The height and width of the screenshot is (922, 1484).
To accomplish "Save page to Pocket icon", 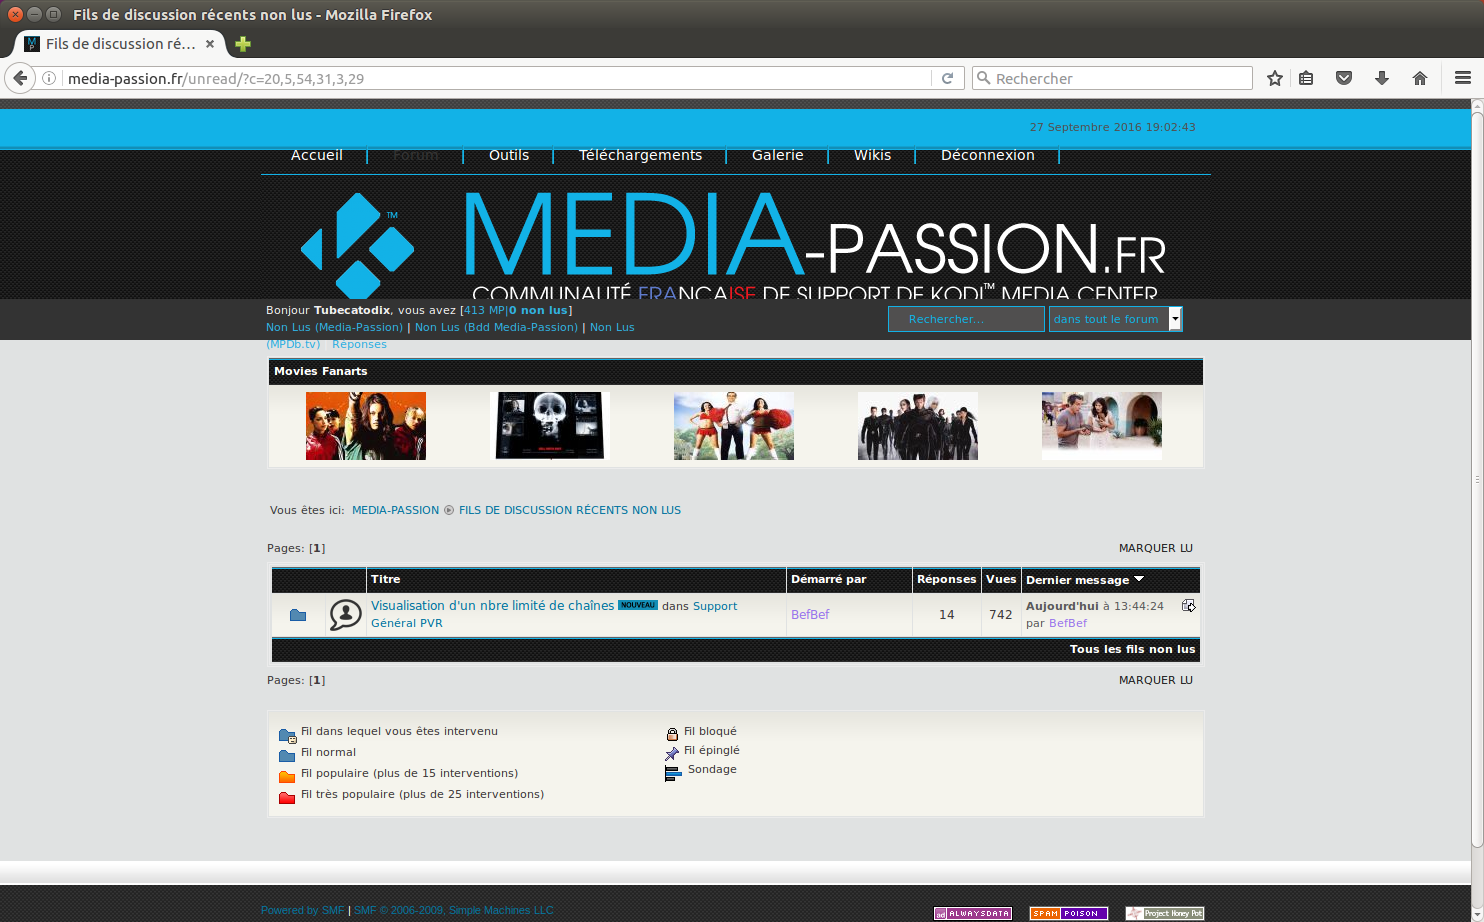I will pos(1344,78).
